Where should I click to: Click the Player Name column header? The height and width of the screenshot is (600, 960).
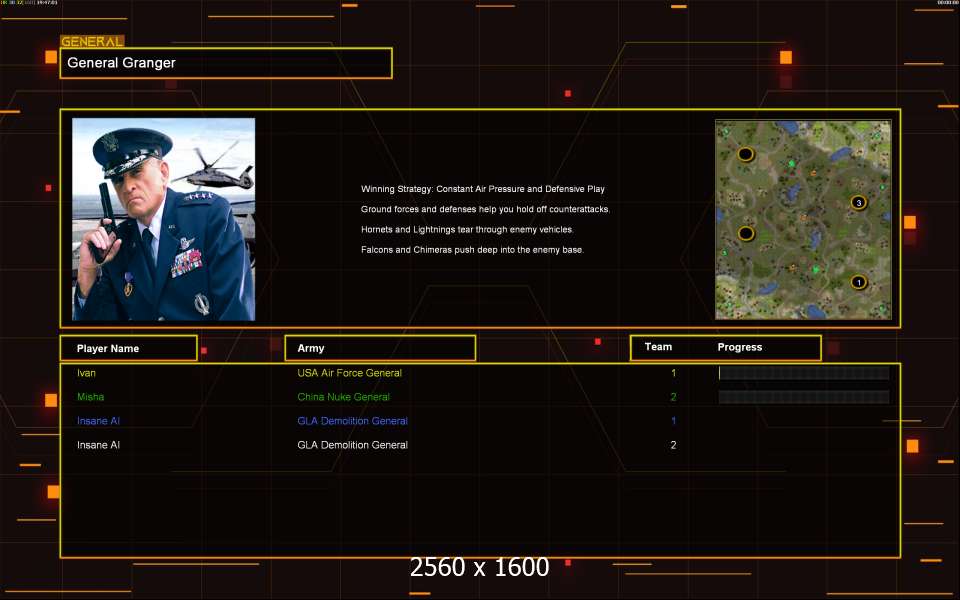pyautogui.click(x=129, y=348)
